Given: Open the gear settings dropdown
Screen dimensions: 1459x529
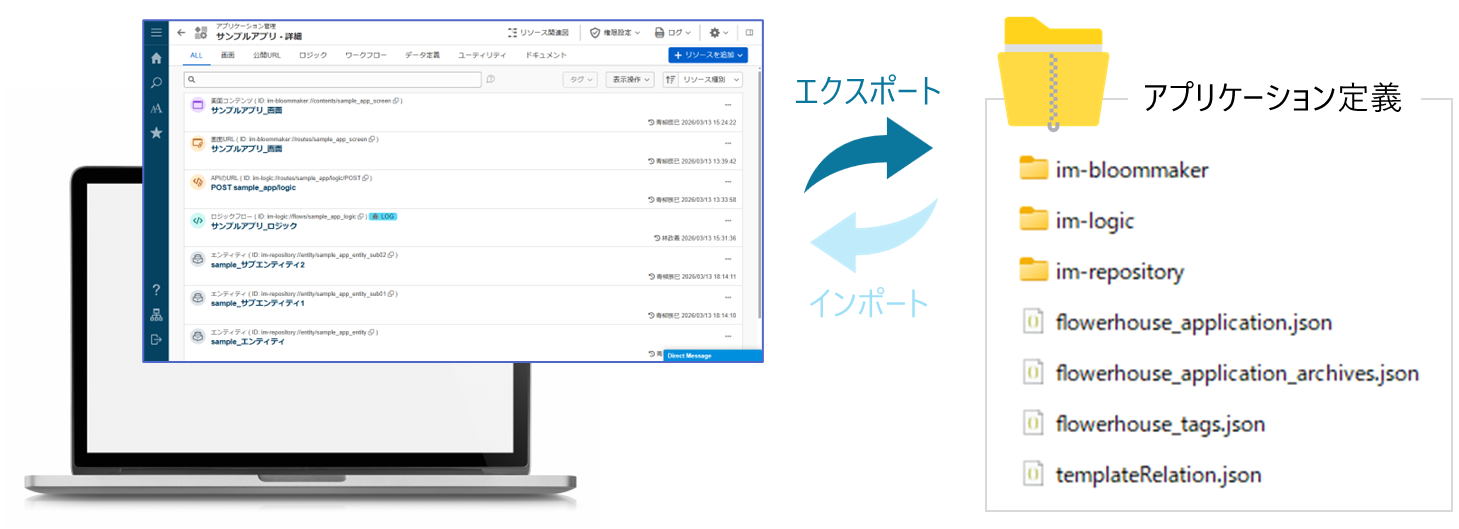Looking at the screenshot, I should pyautogui.click(x=719, y=32).
